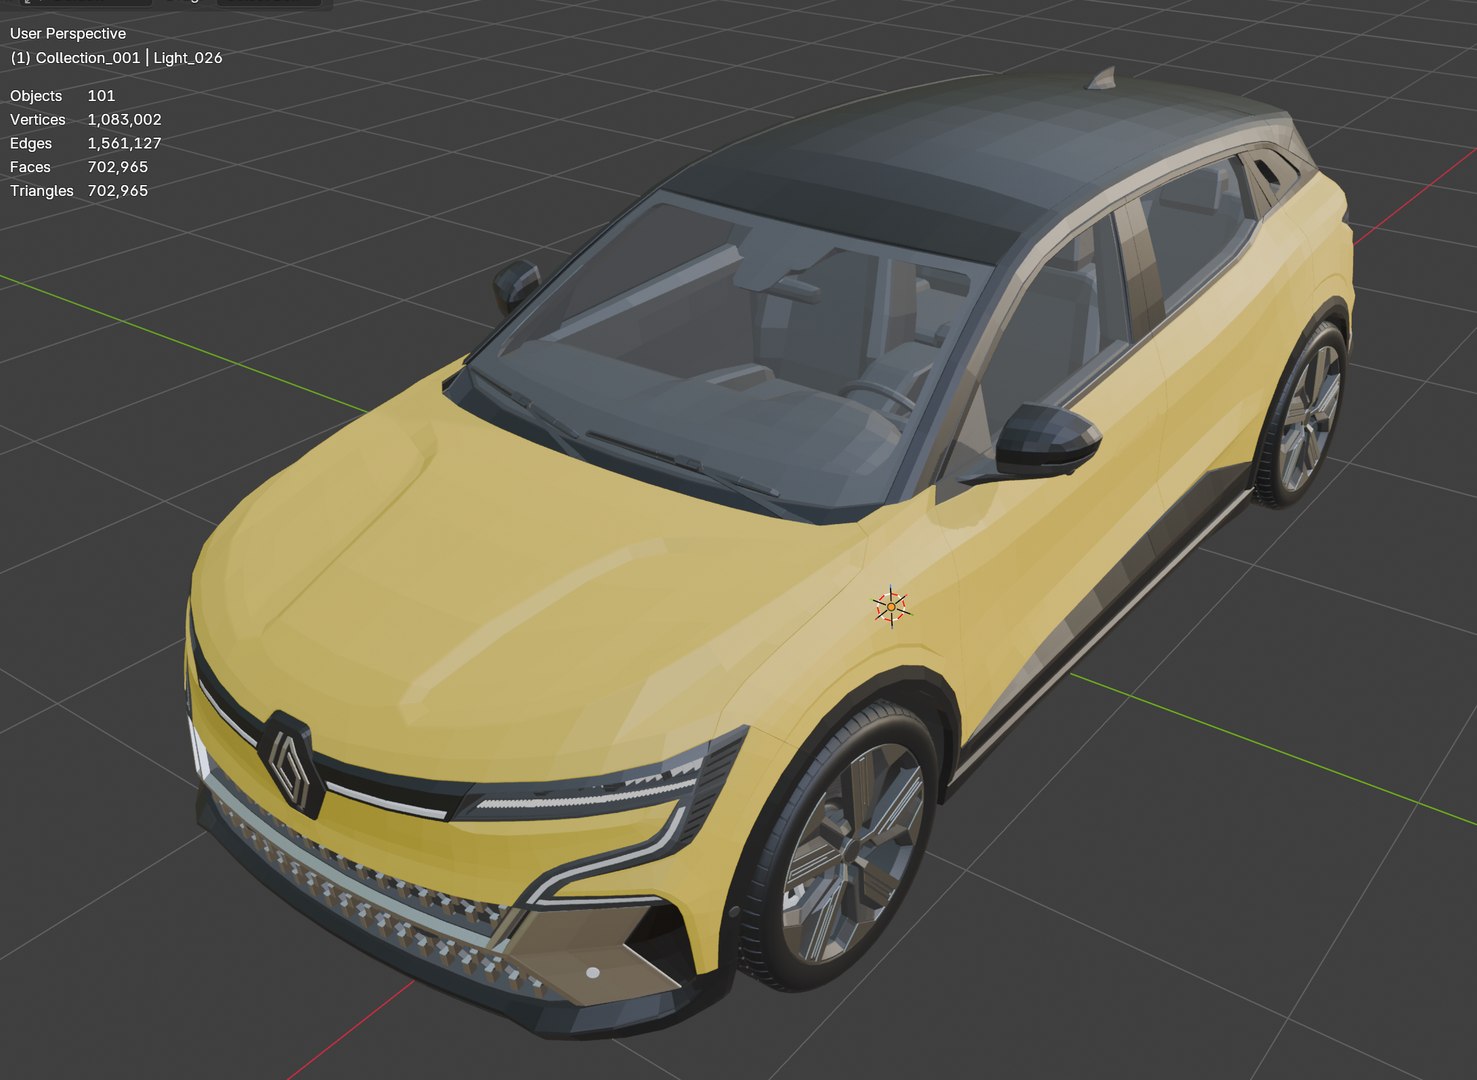Click the 'Triangles' statistics label
The height and width of the screenshot is (1080, 1477).
point(42,191)
